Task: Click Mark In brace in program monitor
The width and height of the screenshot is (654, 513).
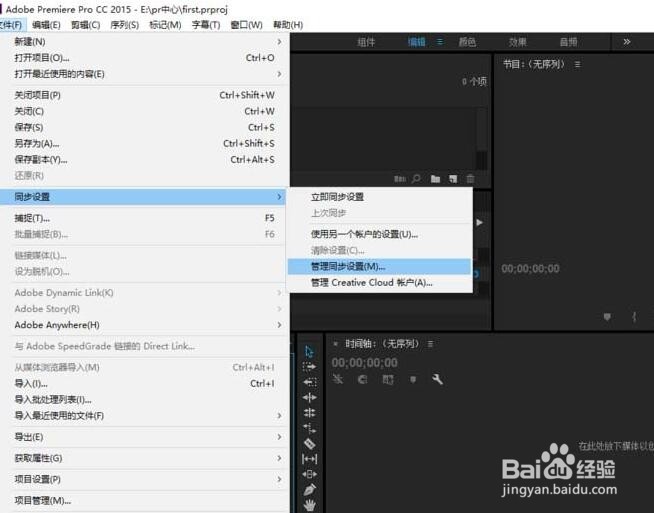Action: 634,317
